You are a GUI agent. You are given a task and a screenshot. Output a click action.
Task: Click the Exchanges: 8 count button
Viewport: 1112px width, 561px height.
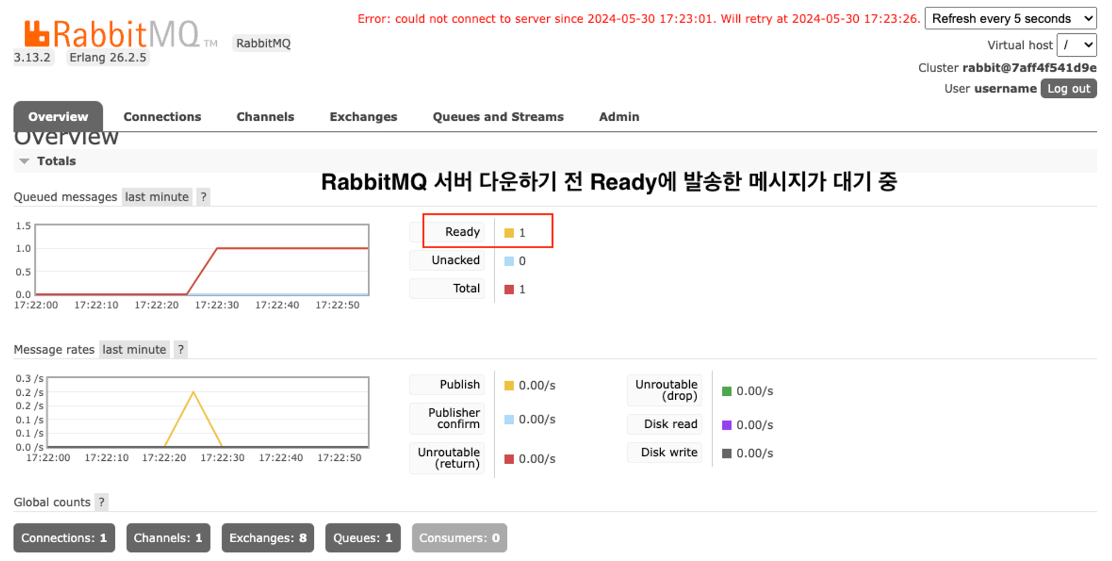tap(268, 538)
